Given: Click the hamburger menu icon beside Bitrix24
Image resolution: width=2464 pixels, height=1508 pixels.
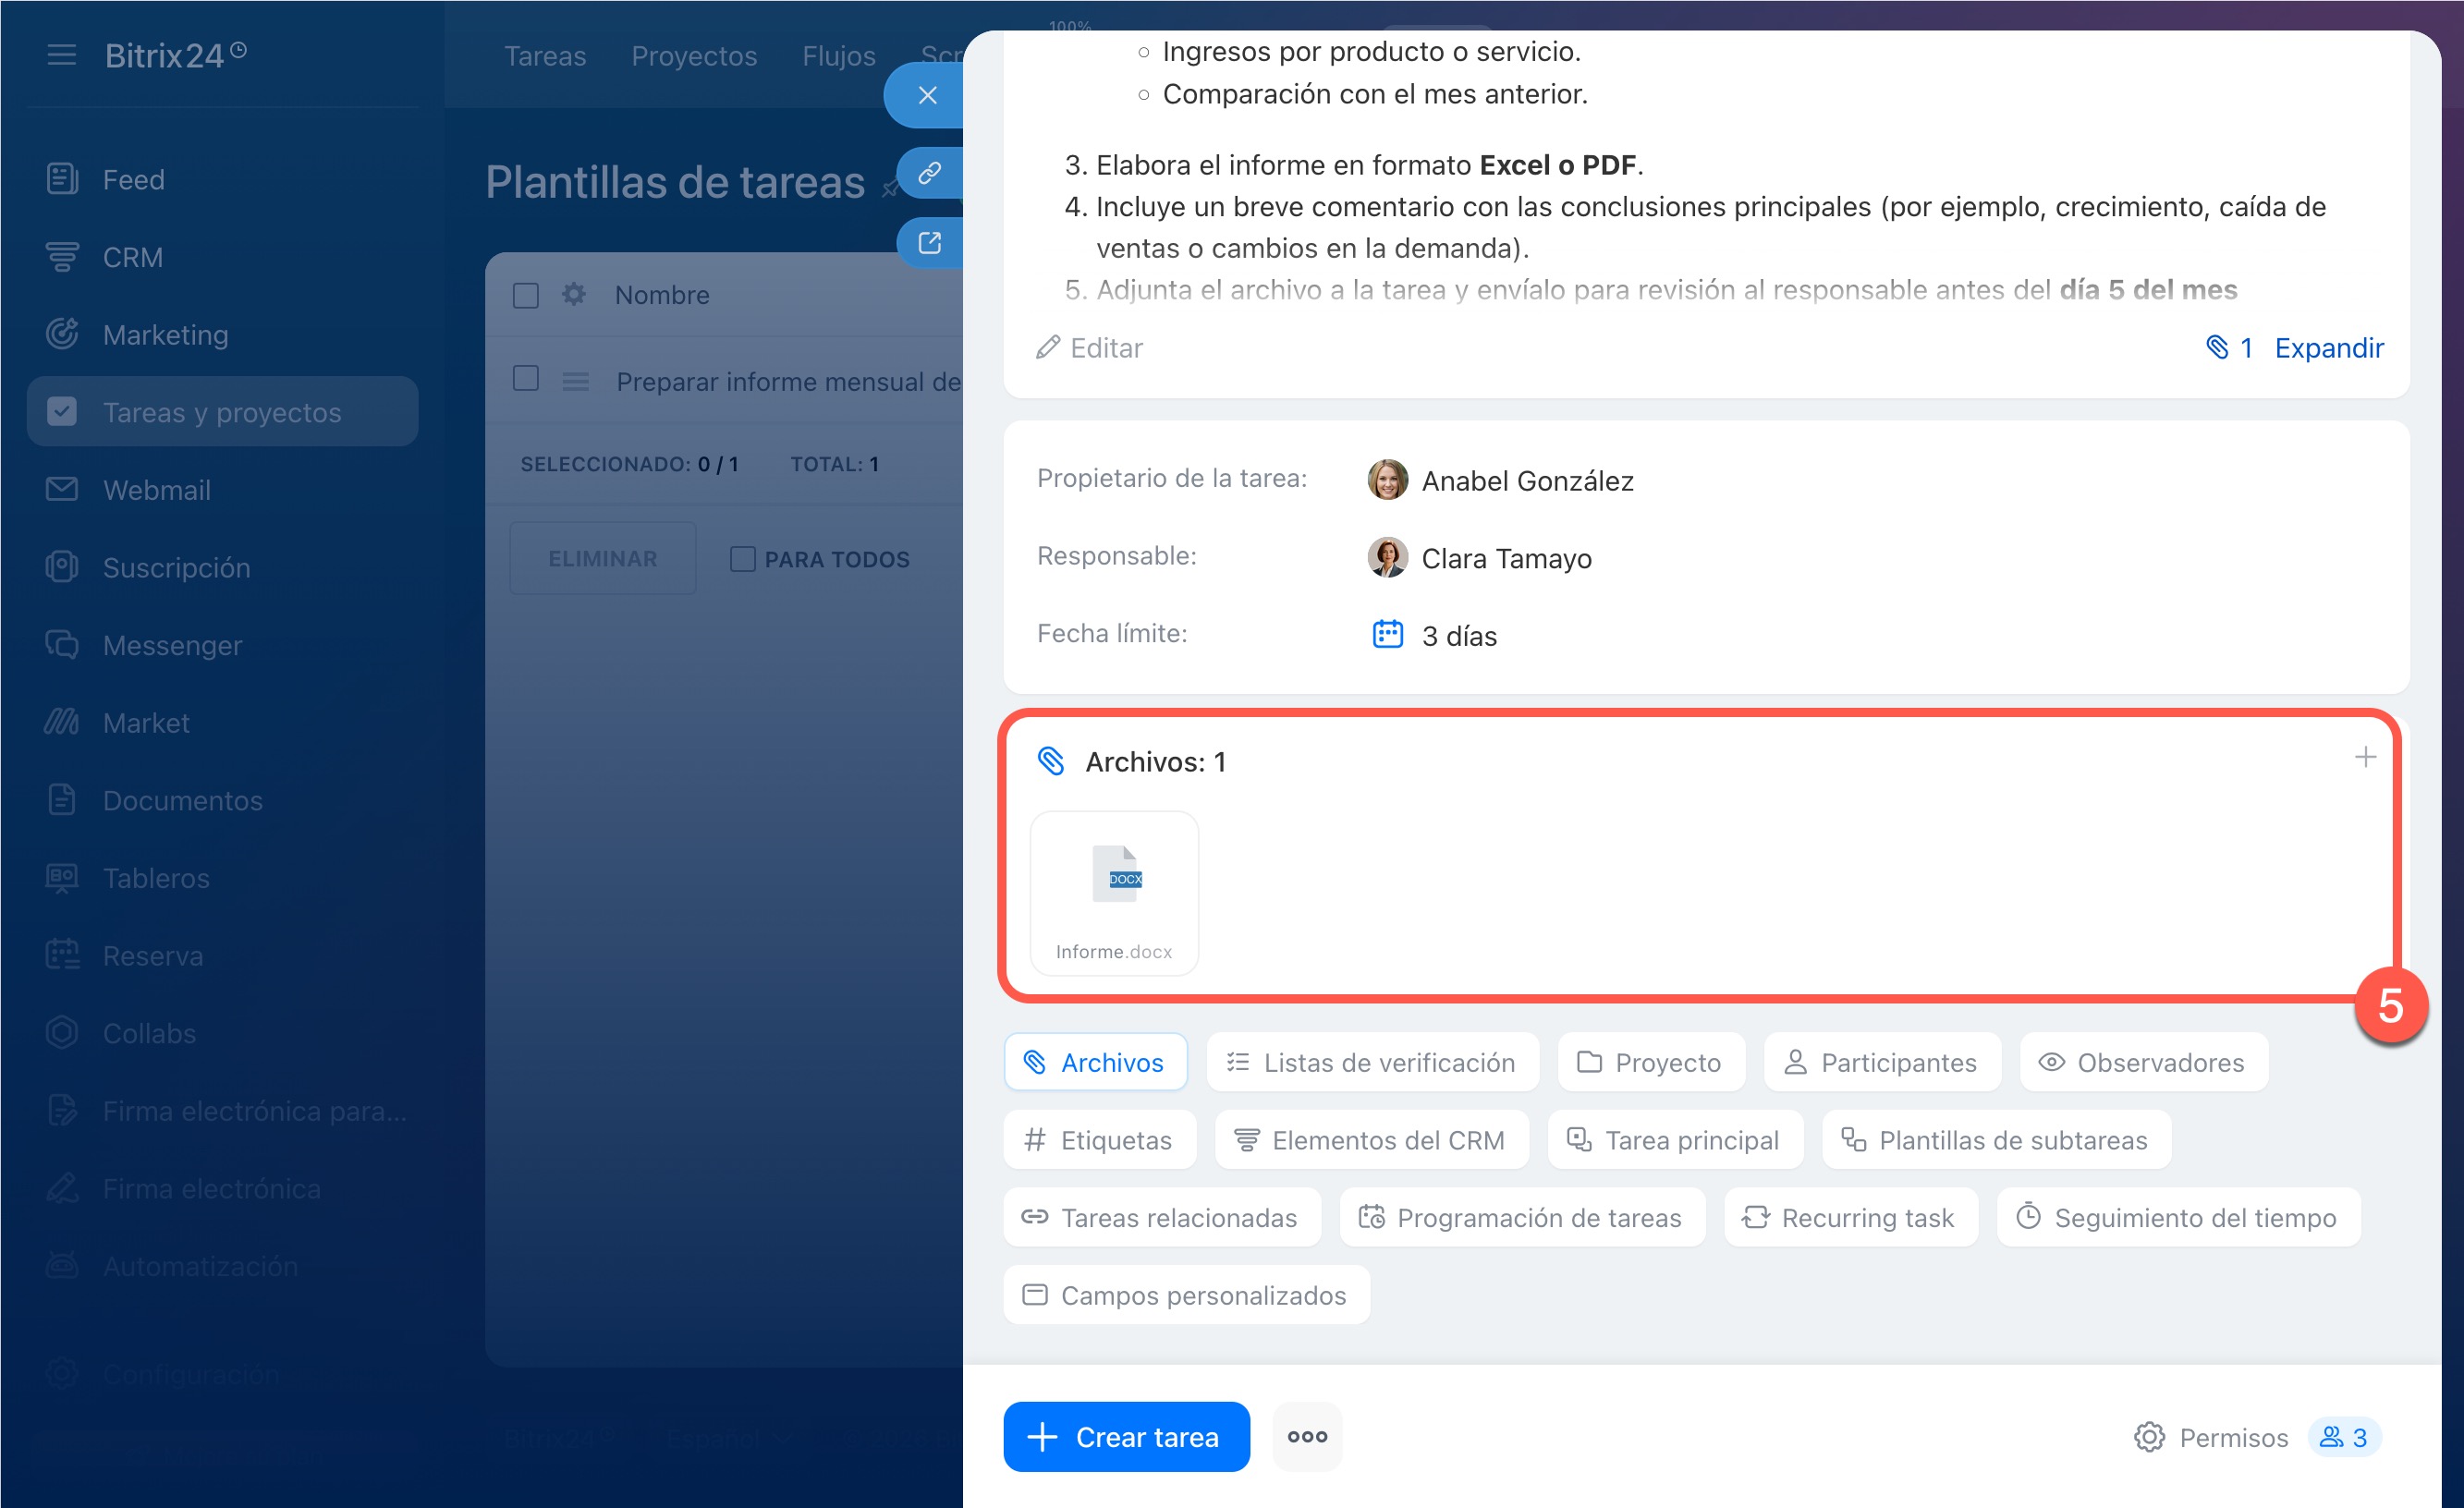Looking at the screenshot, I should click(x=62, y=55).
